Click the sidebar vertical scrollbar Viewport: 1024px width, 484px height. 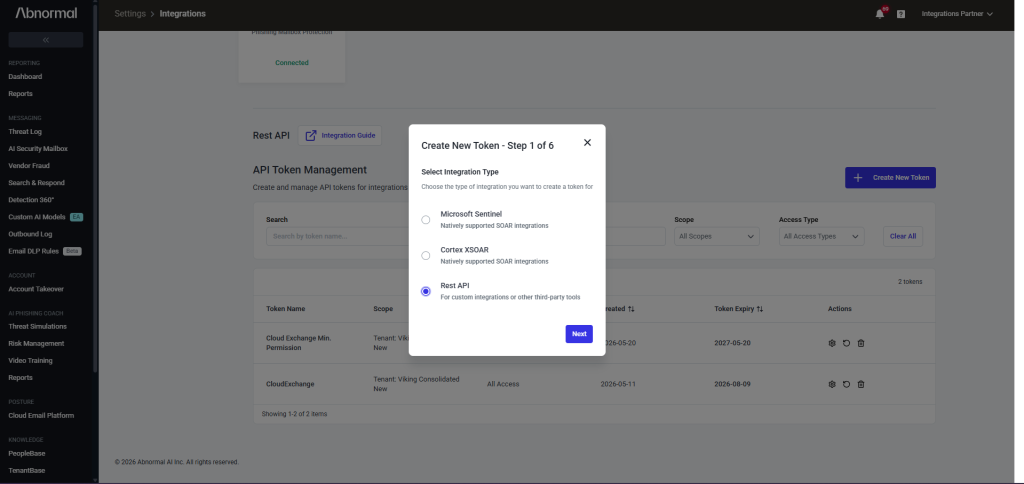coord(96,189)
